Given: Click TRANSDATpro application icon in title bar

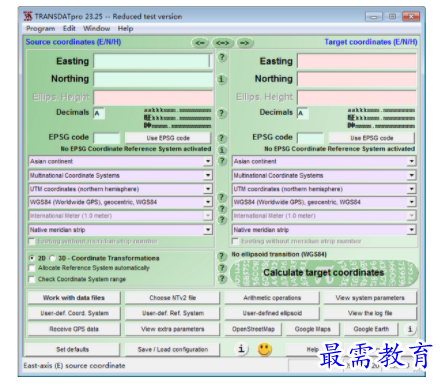Looking at the screenshot, I should point(28,16).
